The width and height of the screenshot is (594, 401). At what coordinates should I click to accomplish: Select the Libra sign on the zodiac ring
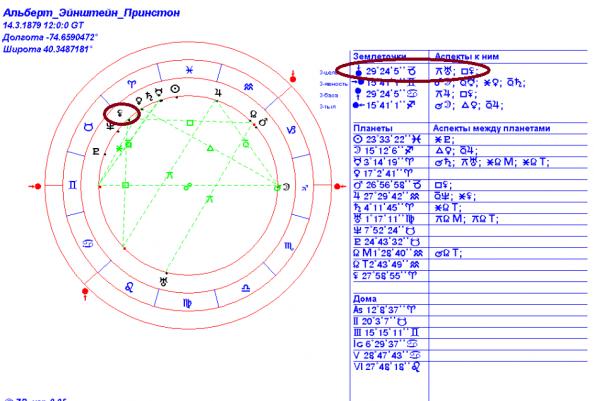(x=246, y=288)
